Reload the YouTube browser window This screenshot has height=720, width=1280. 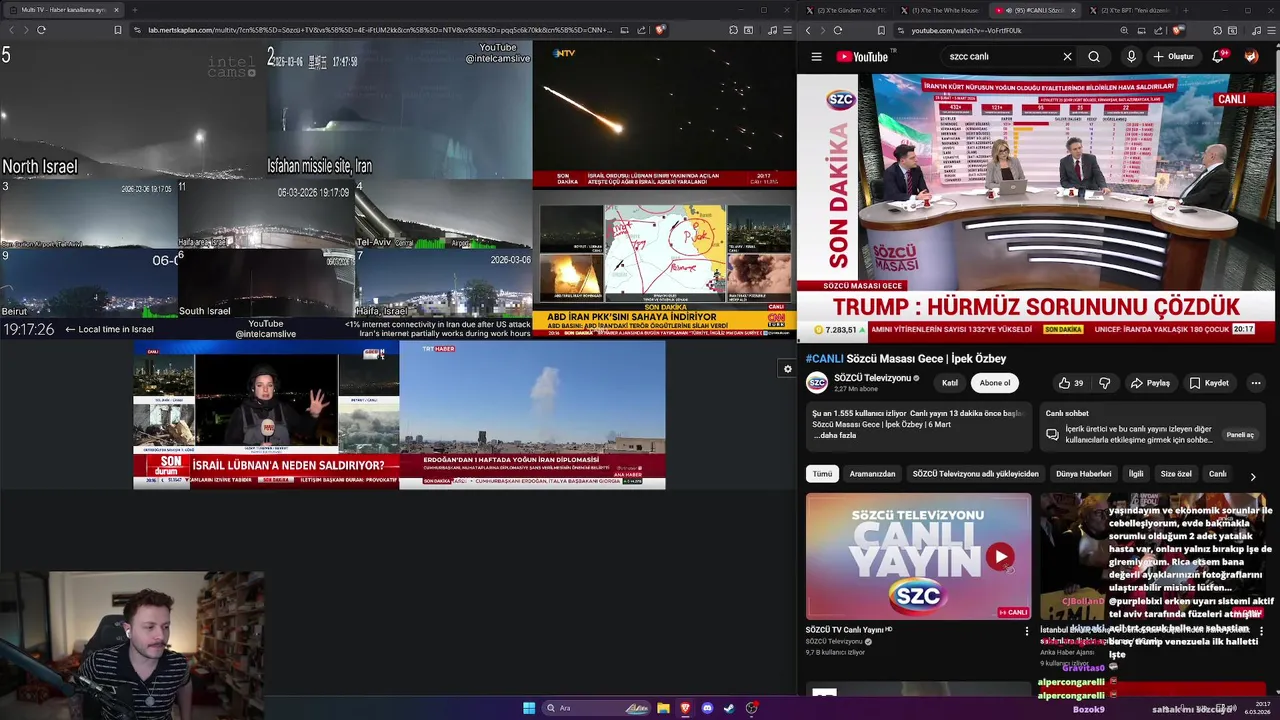837,30
